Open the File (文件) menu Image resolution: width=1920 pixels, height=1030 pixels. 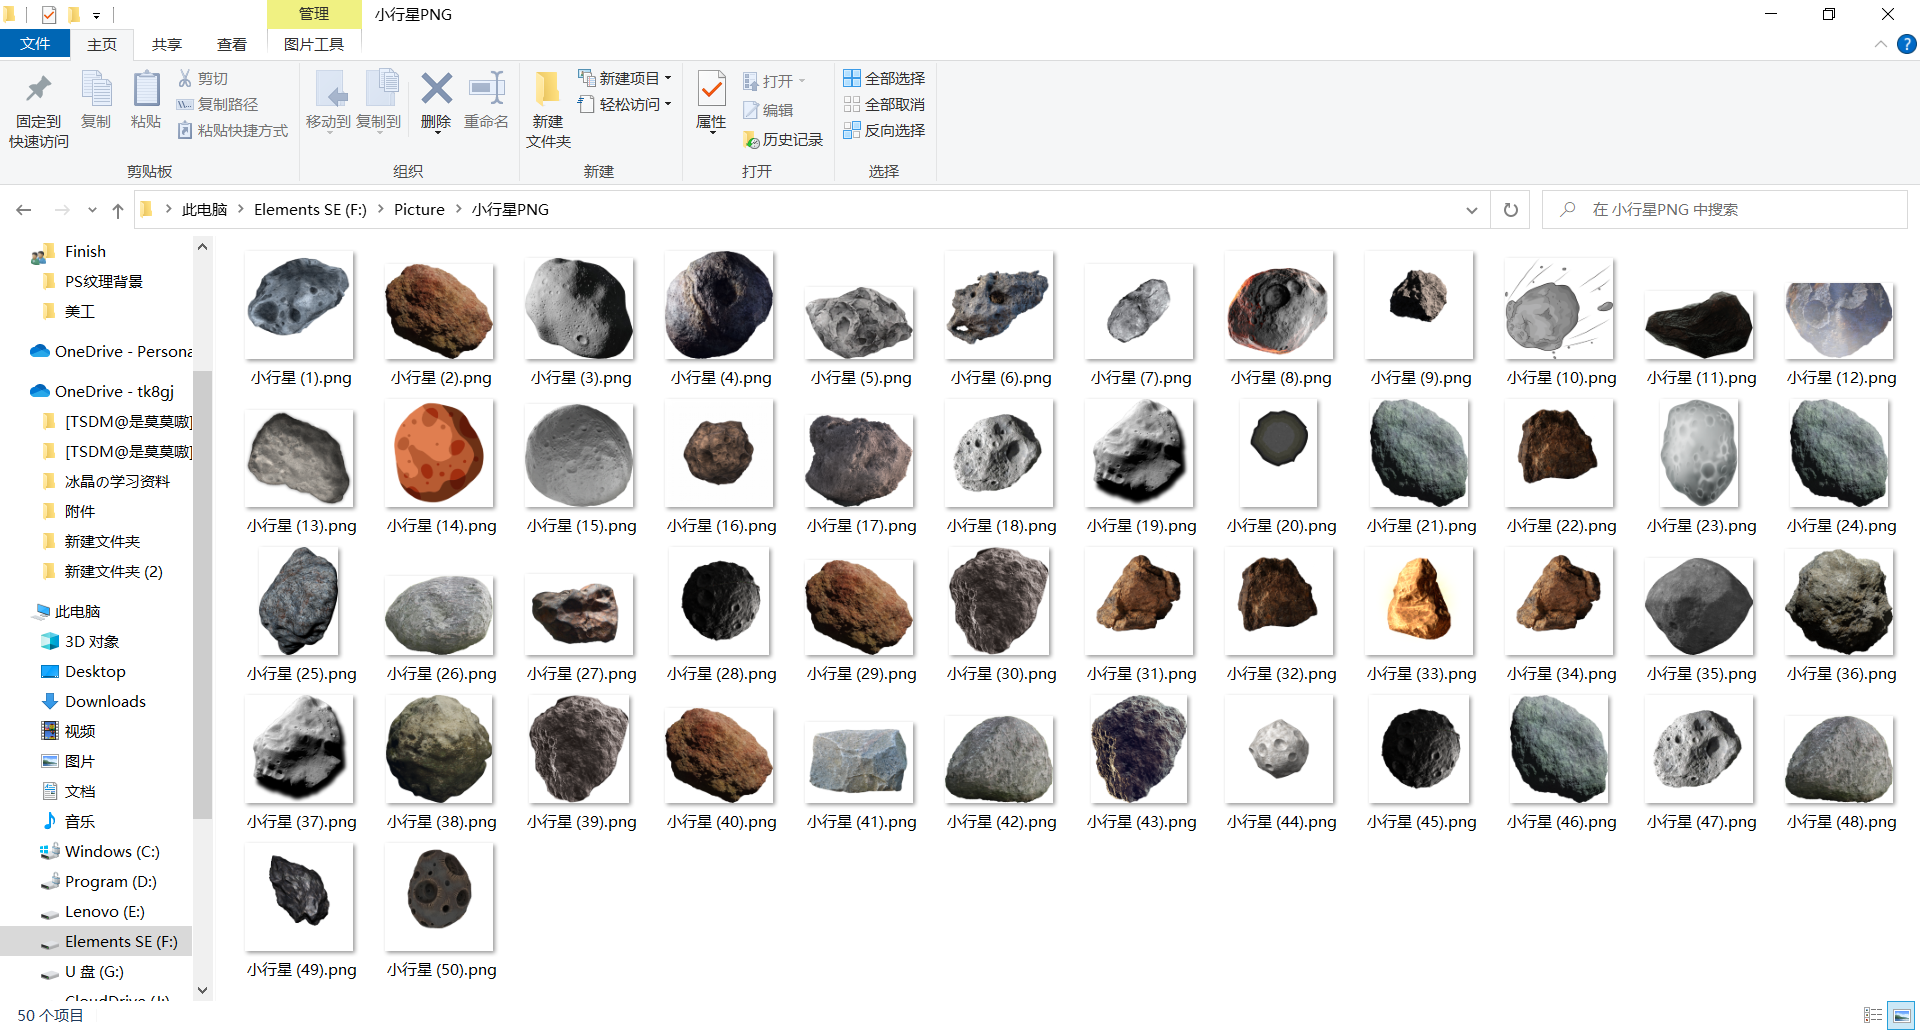pyautogui.click(x=35, y=44)
